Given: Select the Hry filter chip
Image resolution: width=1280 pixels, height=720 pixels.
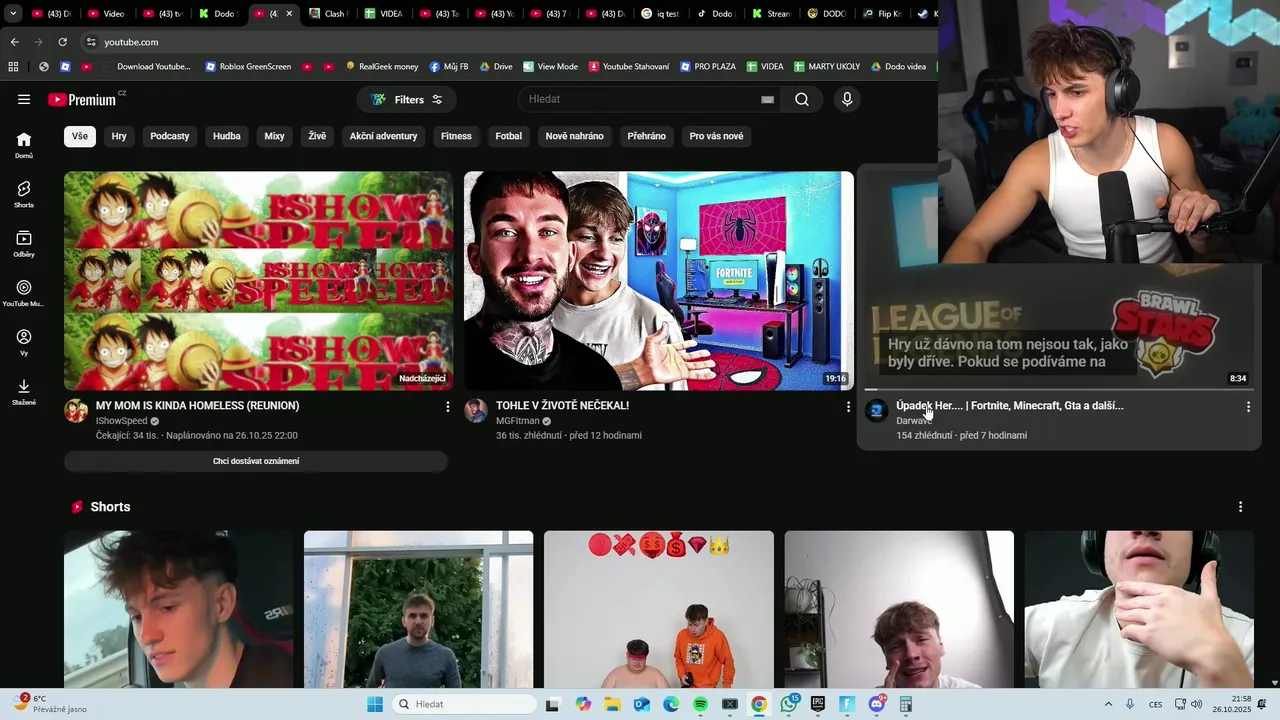Looking at the screenshot, I should tap(119, 136).
